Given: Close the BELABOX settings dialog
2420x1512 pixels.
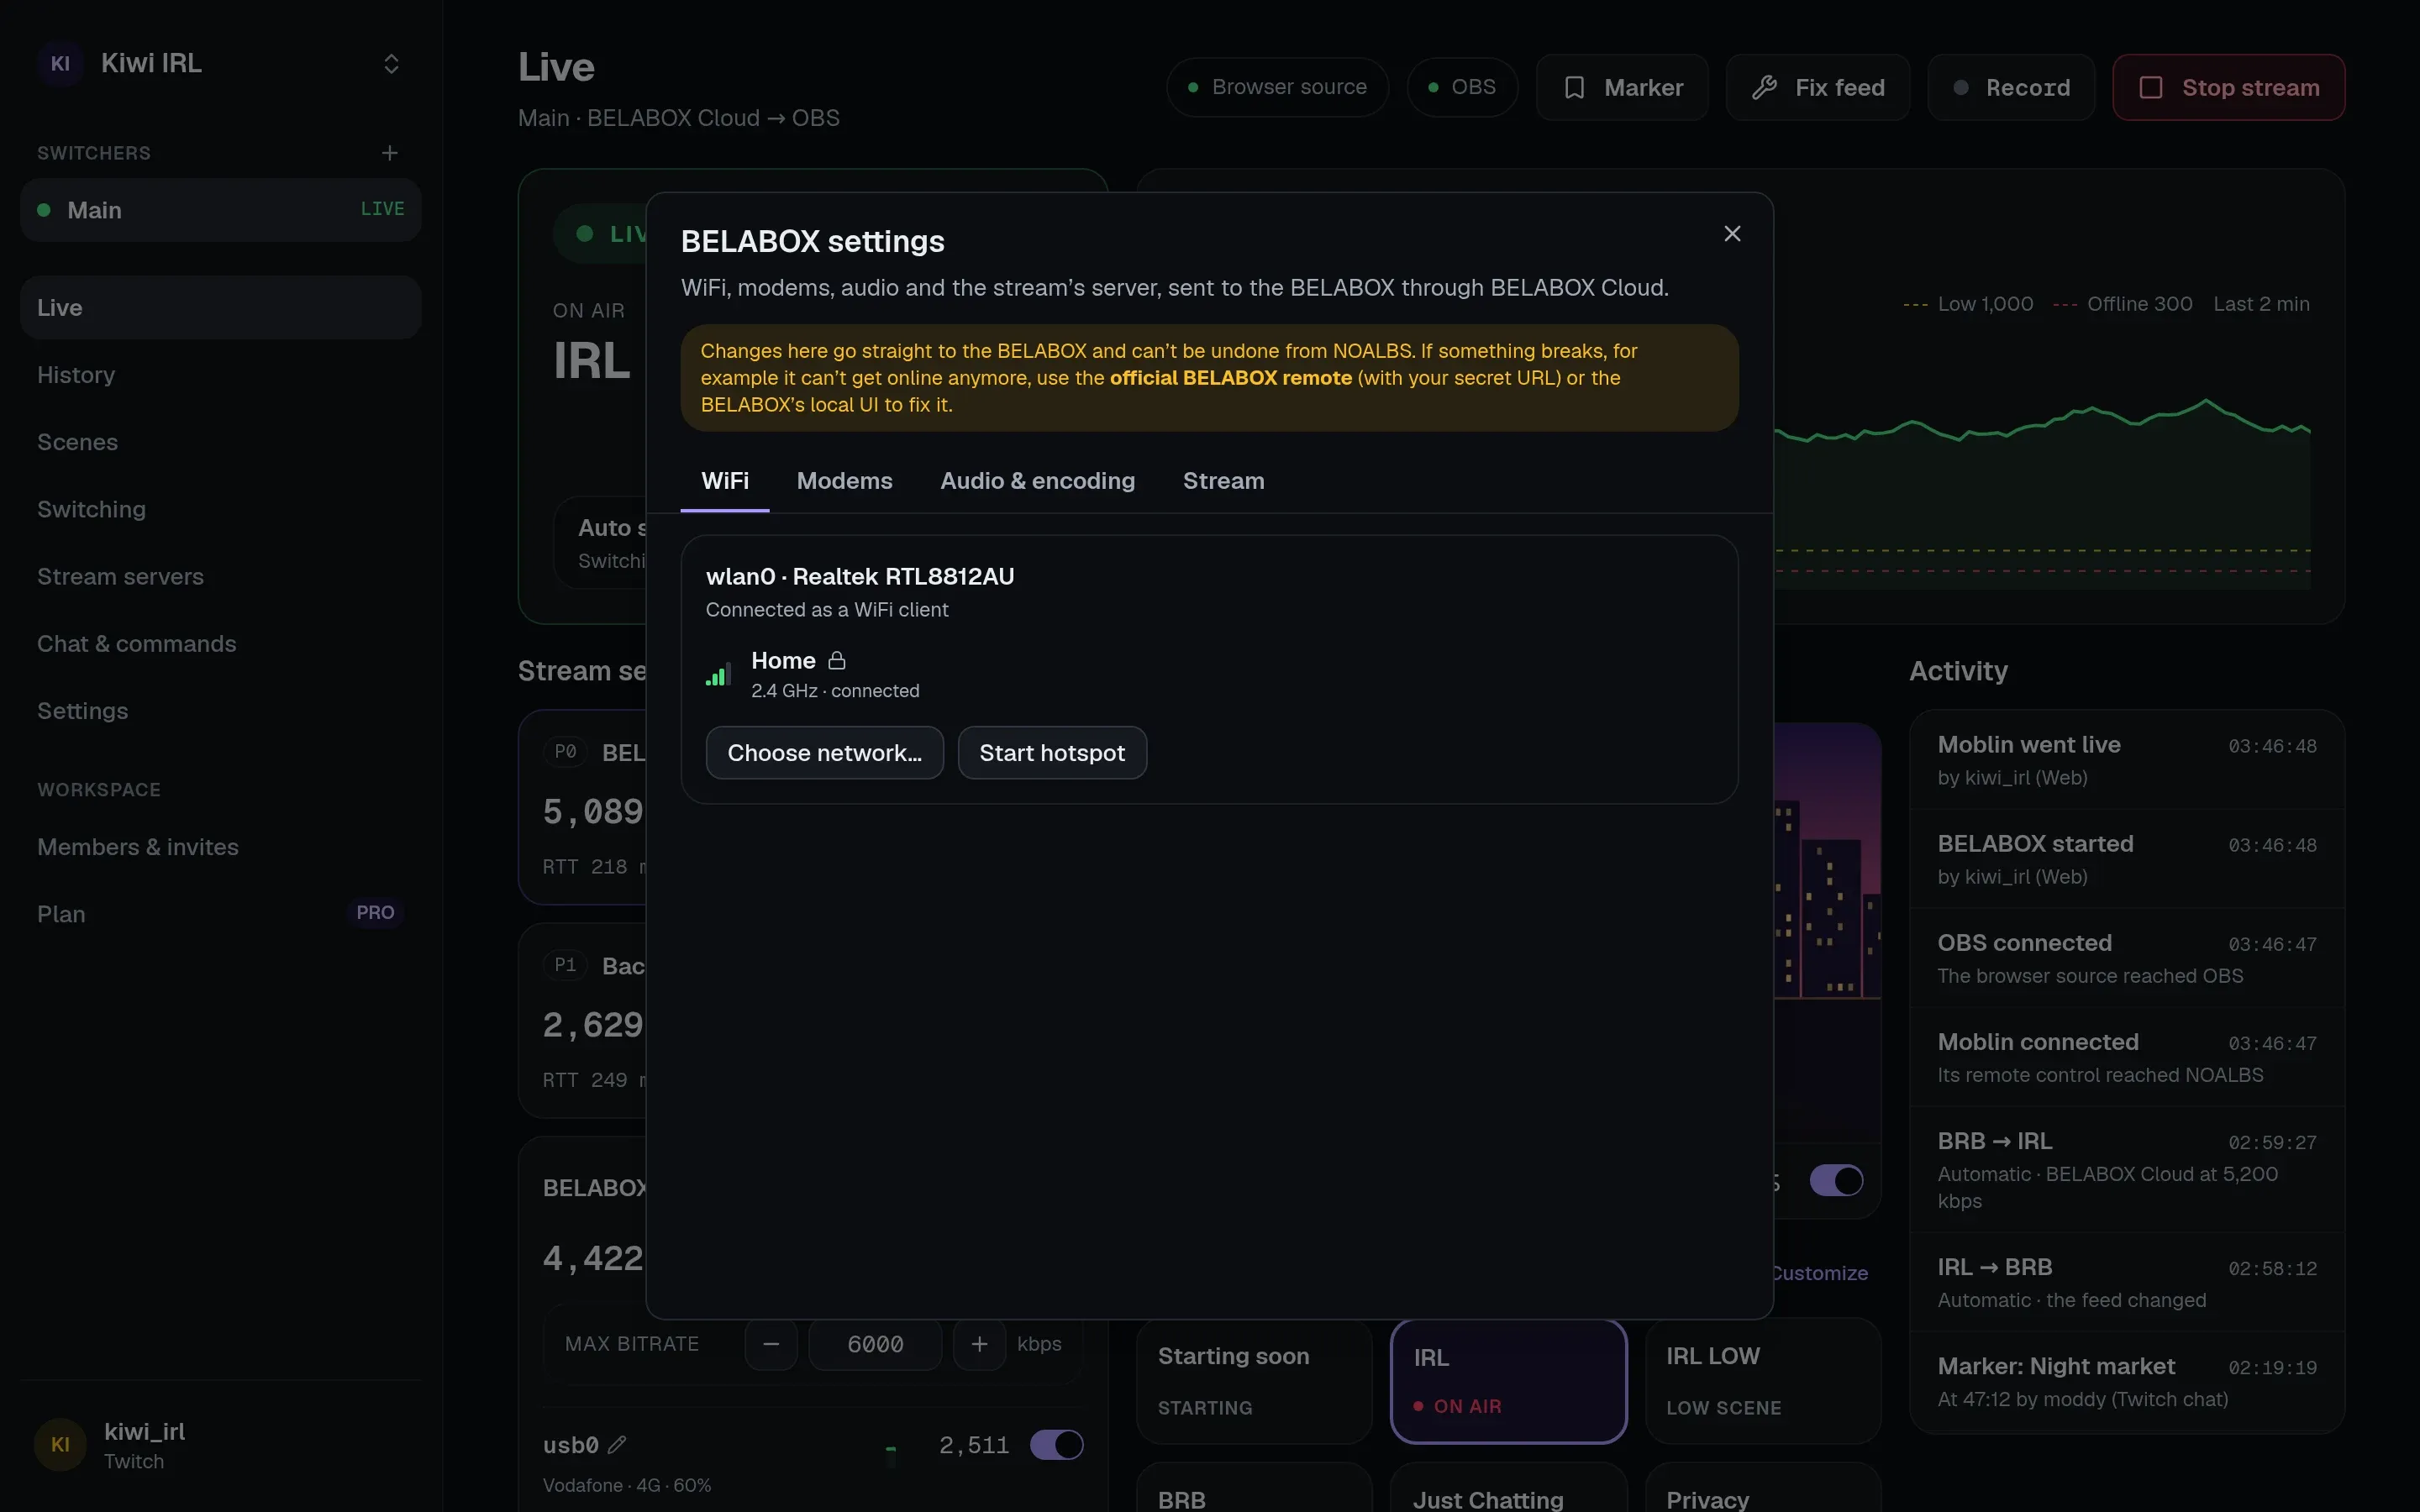Looking at the screenshot, I should 1732,234.
